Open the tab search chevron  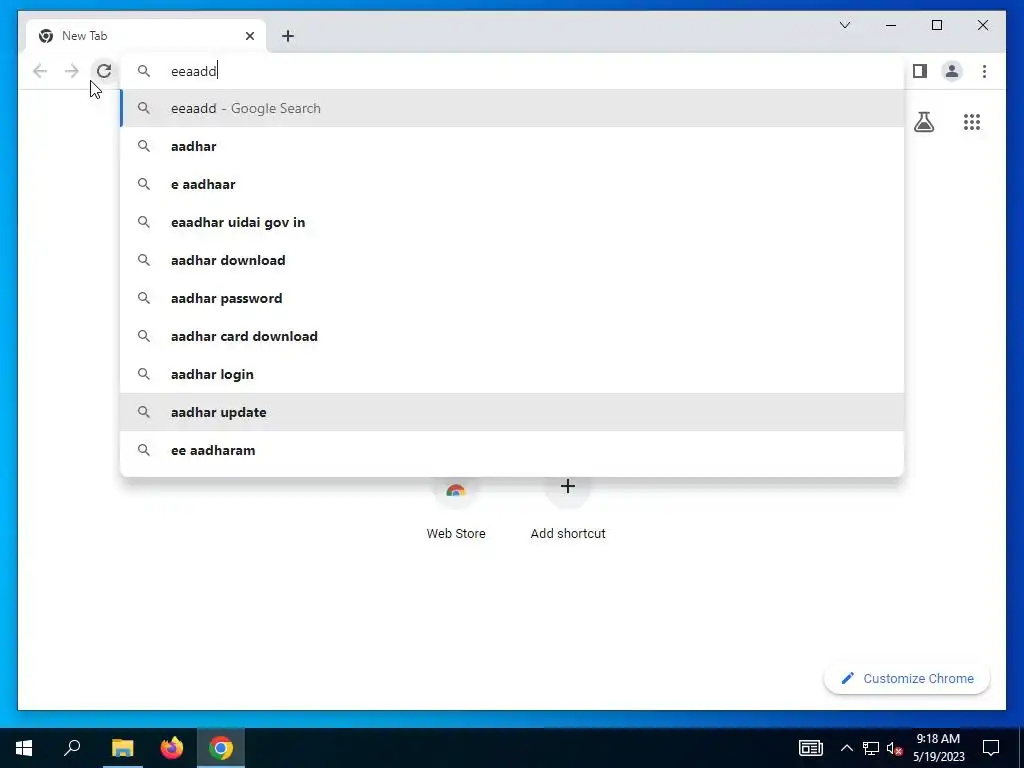click(x=844, y=25)
